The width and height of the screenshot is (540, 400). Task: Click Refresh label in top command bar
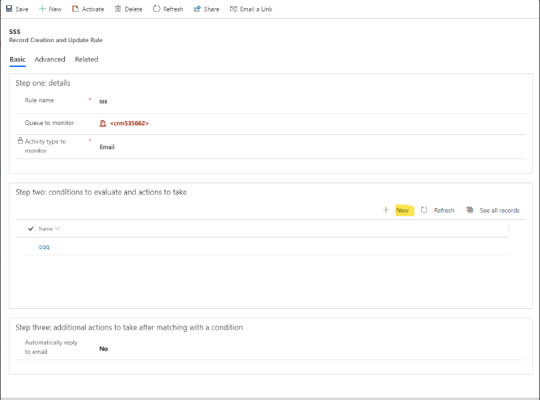click(x=173, y=9)
